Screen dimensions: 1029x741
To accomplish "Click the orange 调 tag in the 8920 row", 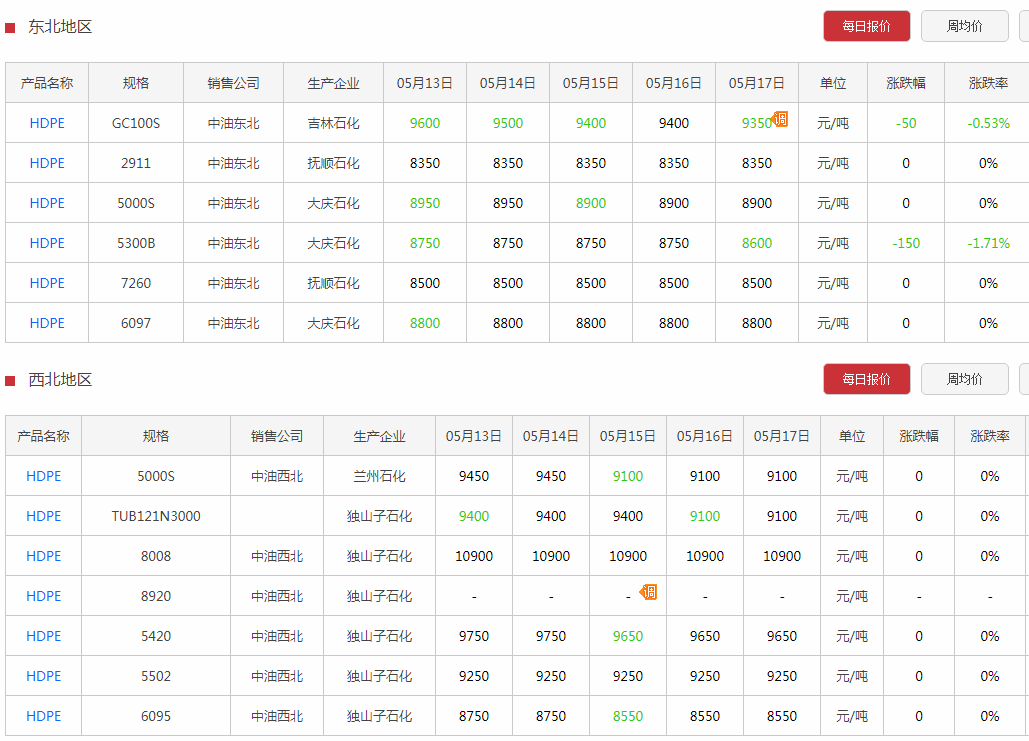I will pyautogui.click(x=649, y=592).
